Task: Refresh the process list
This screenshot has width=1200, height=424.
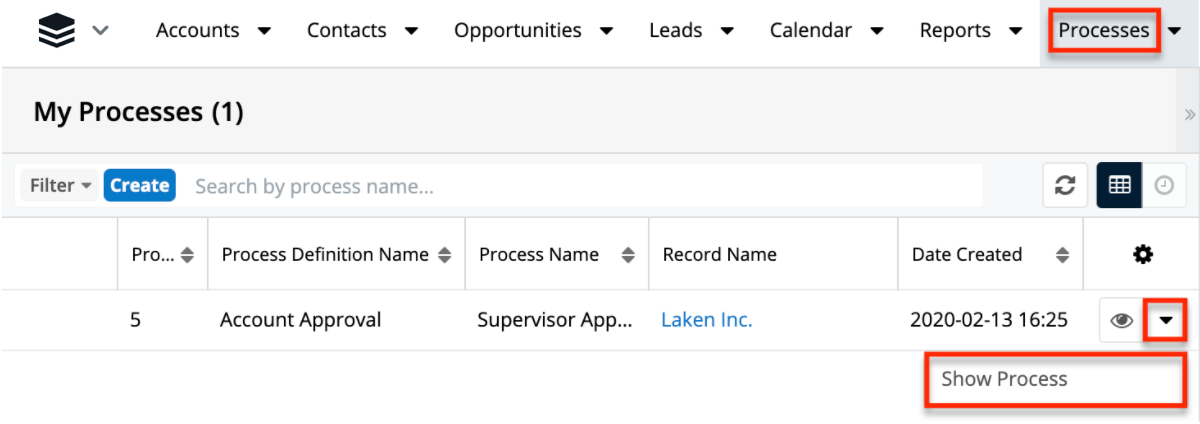Action: (x=1065, y=186)
